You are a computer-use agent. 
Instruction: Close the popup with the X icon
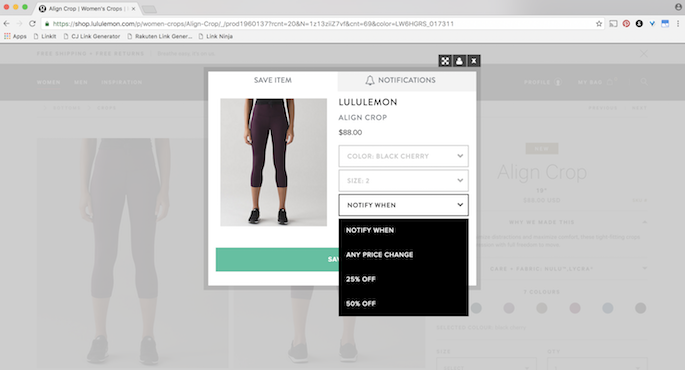coord(474,61)
